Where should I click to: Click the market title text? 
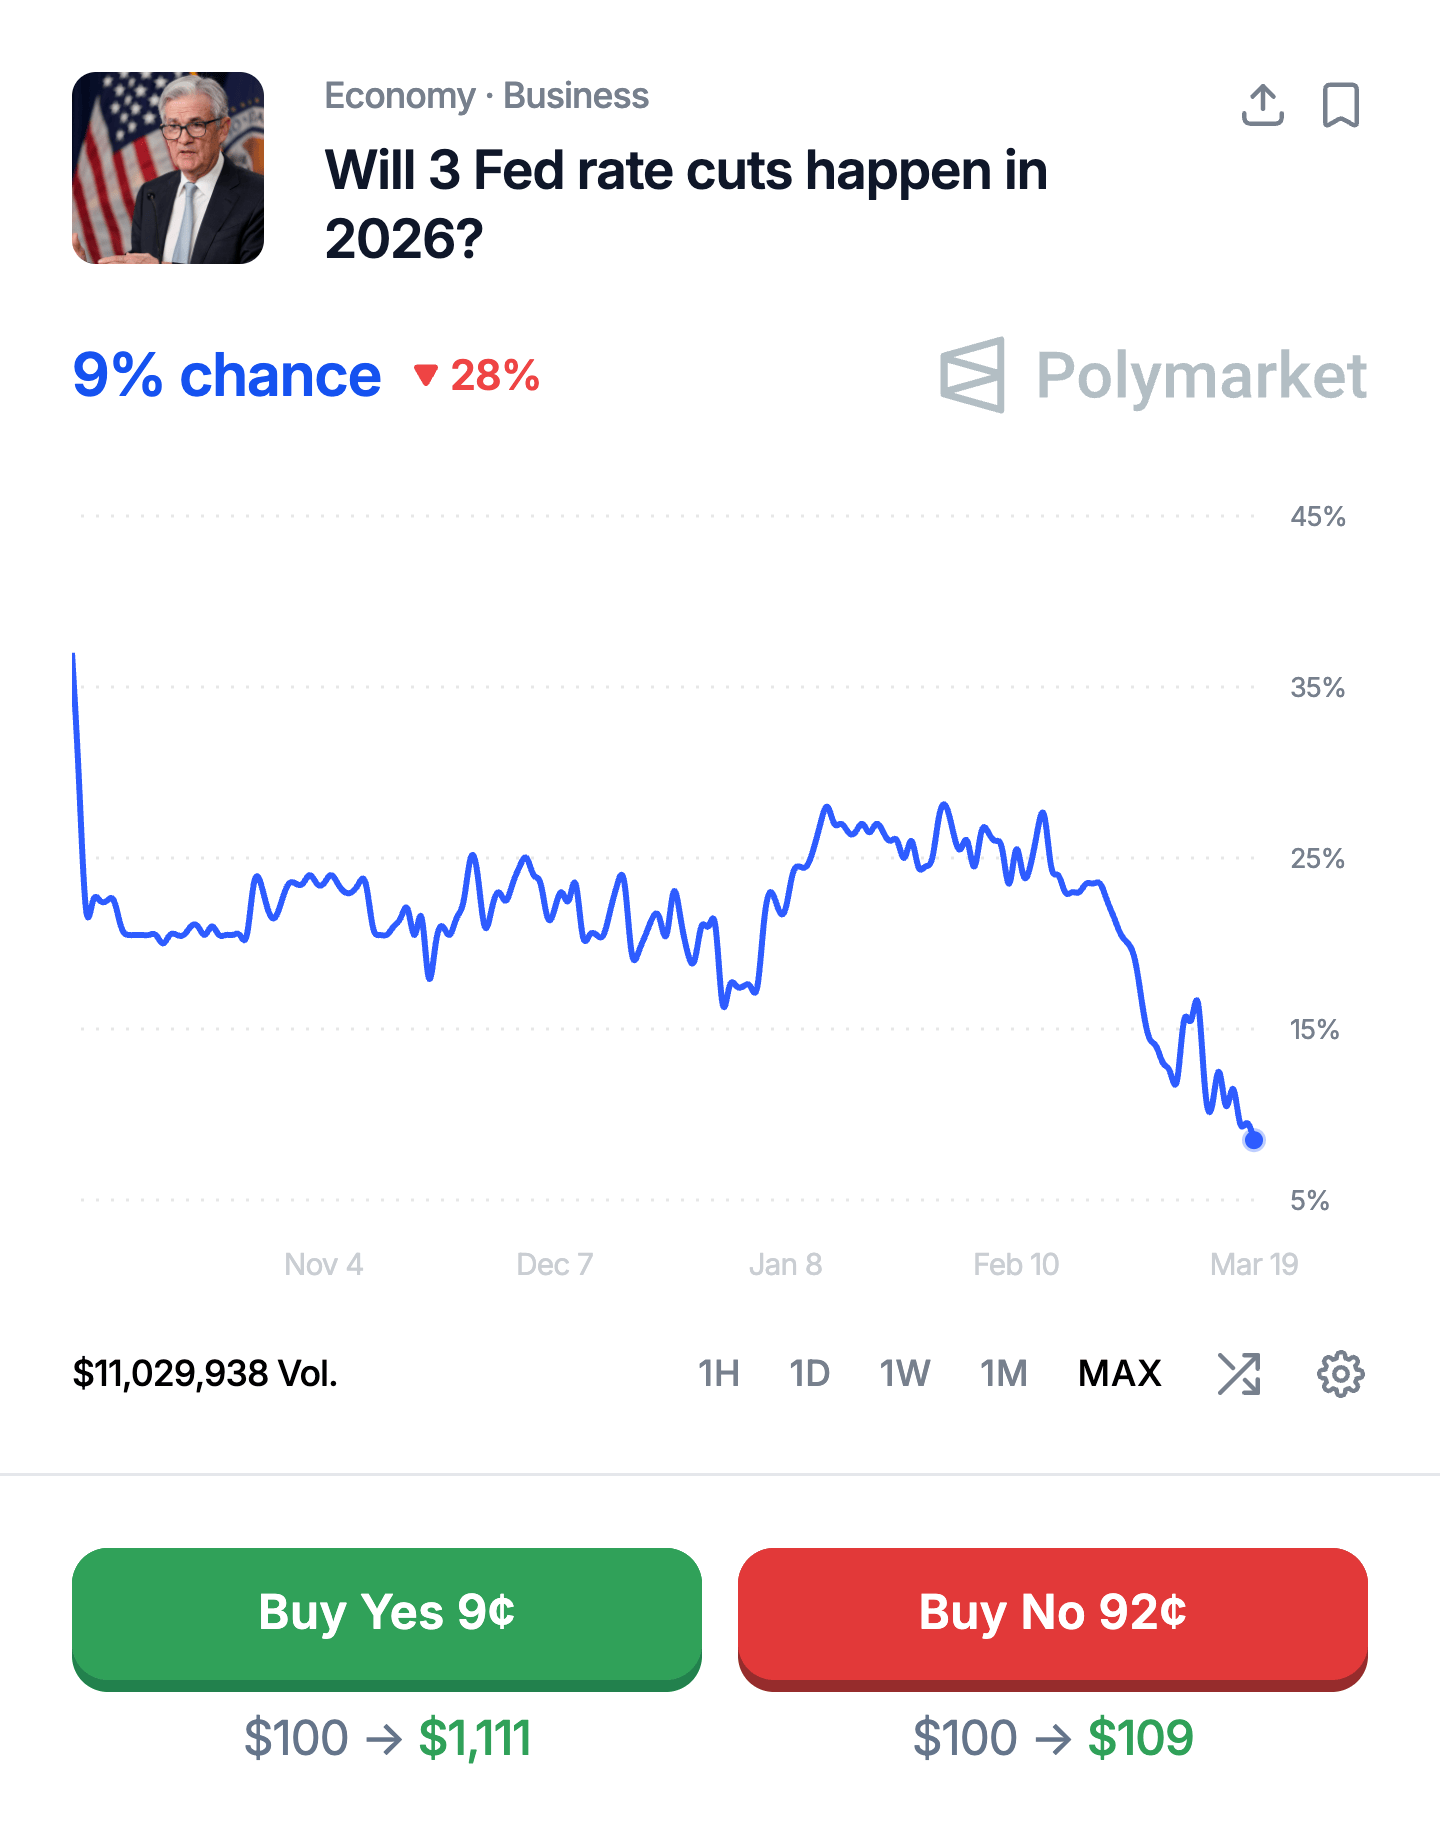click(x=686, y=204)
